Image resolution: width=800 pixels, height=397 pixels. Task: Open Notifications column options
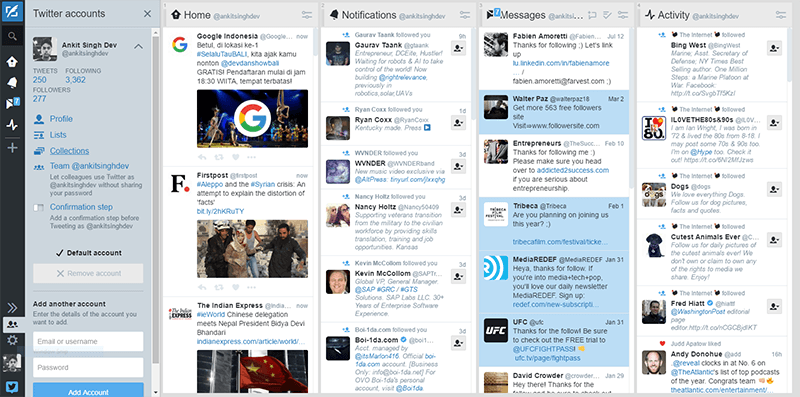coord(465,15)
